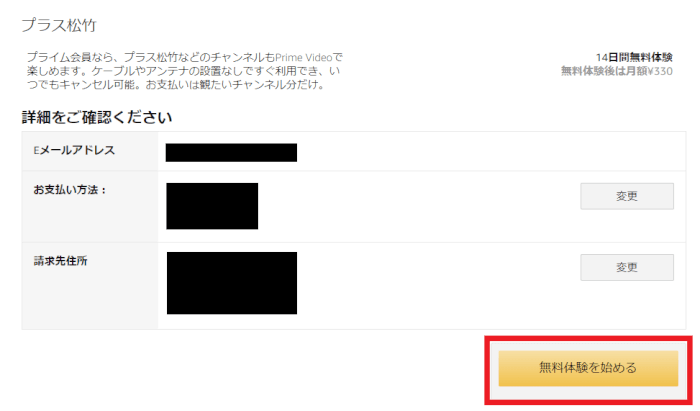Screen dimensions: 700x411
Task: Click the 請求先住所 row label
Action: pos(60,261)
